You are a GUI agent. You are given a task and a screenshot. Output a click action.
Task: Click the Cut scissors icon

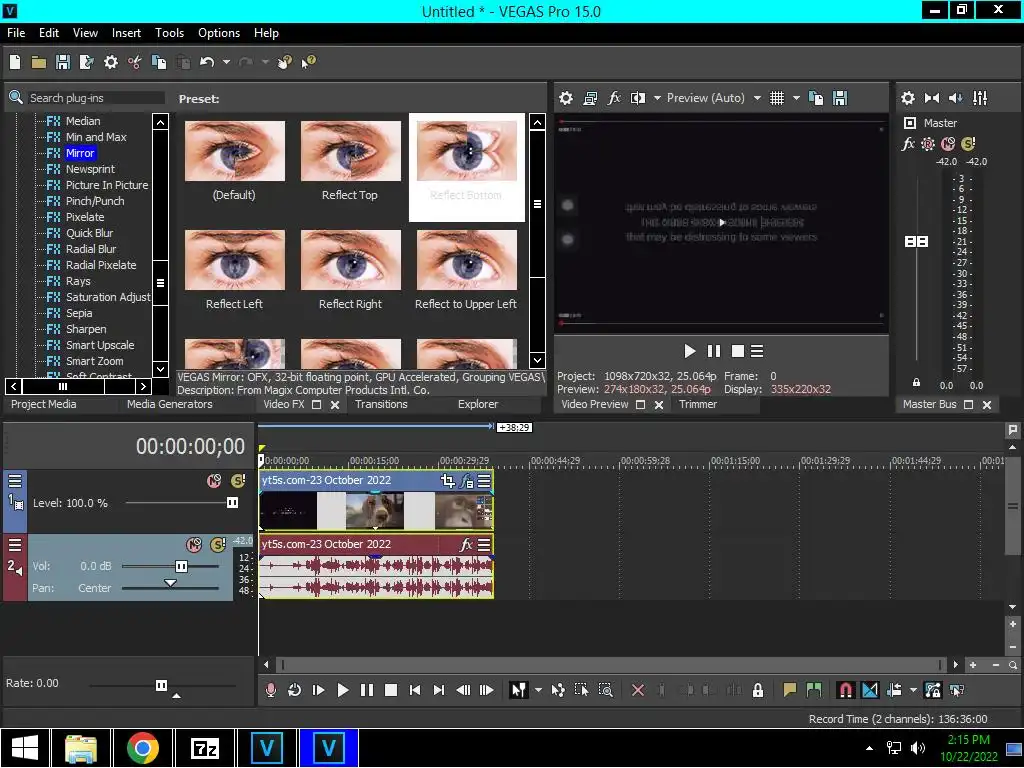coord(135,62)
